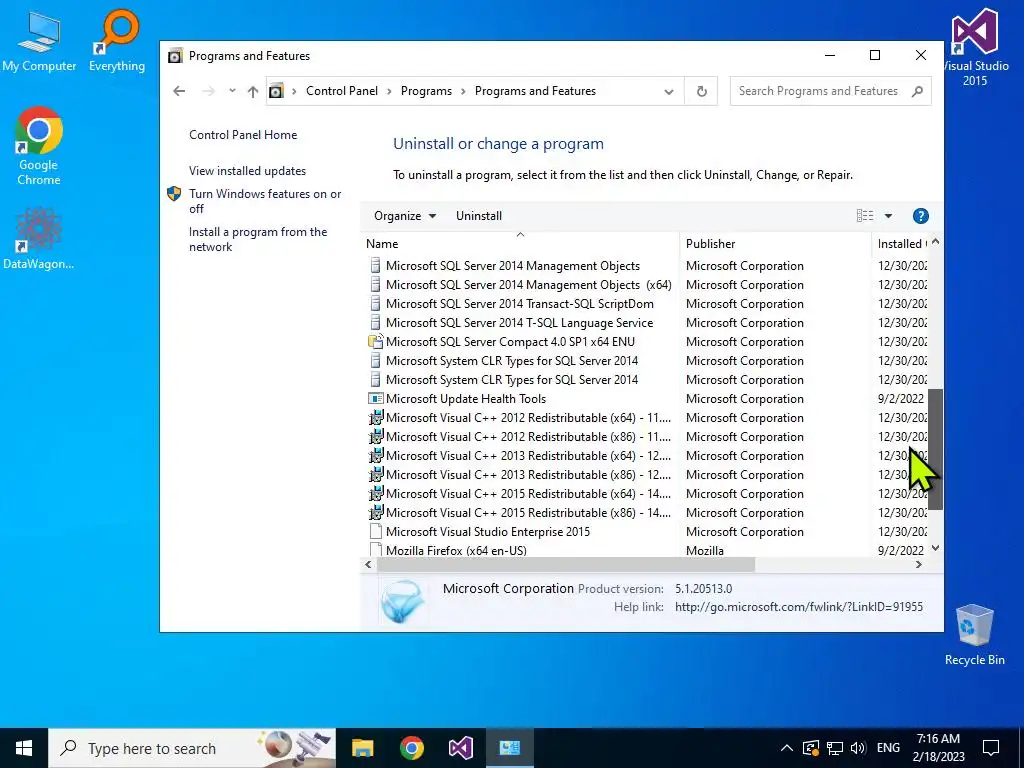The image size is (1024, 768).
Task: Click the vertical scrollbar thumb in program list
Action: (x=936, y=449)
